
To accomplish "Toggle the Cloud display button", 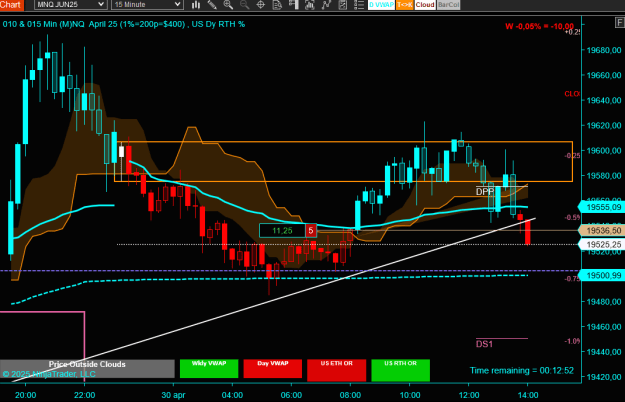I will click(425, 4).
